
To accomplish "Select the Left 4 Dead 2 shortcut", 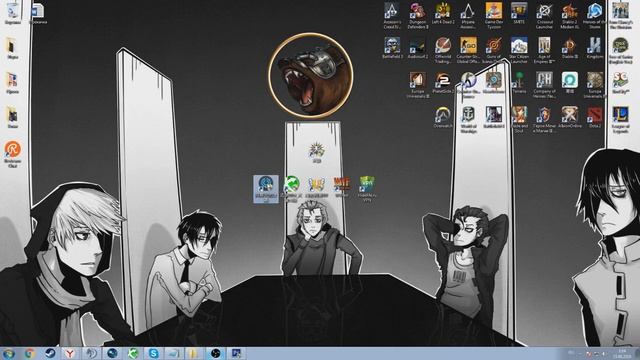I will [x=443, y=13].
